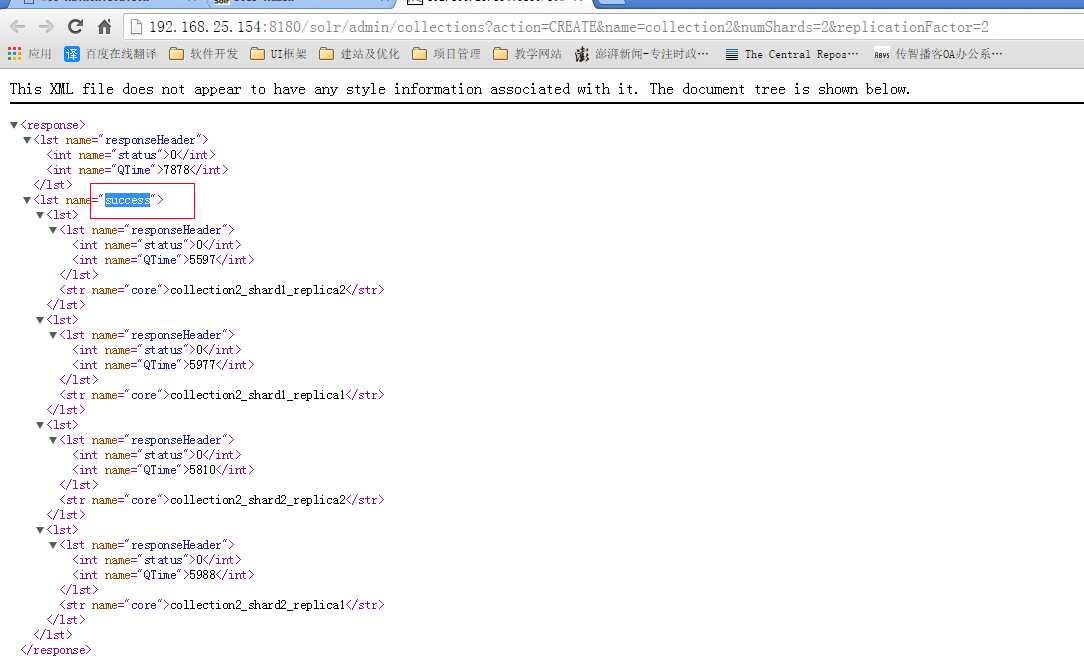Click the highlighted word success

click(127, 200)
